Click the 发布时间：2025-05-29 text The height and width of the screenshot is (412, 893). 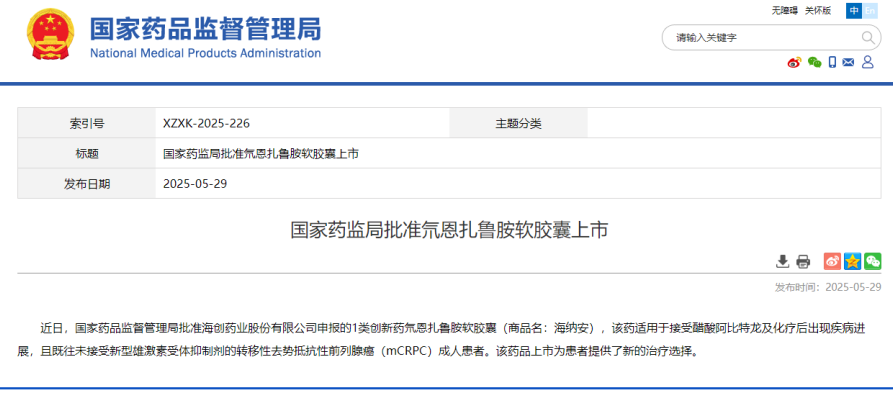828,287
